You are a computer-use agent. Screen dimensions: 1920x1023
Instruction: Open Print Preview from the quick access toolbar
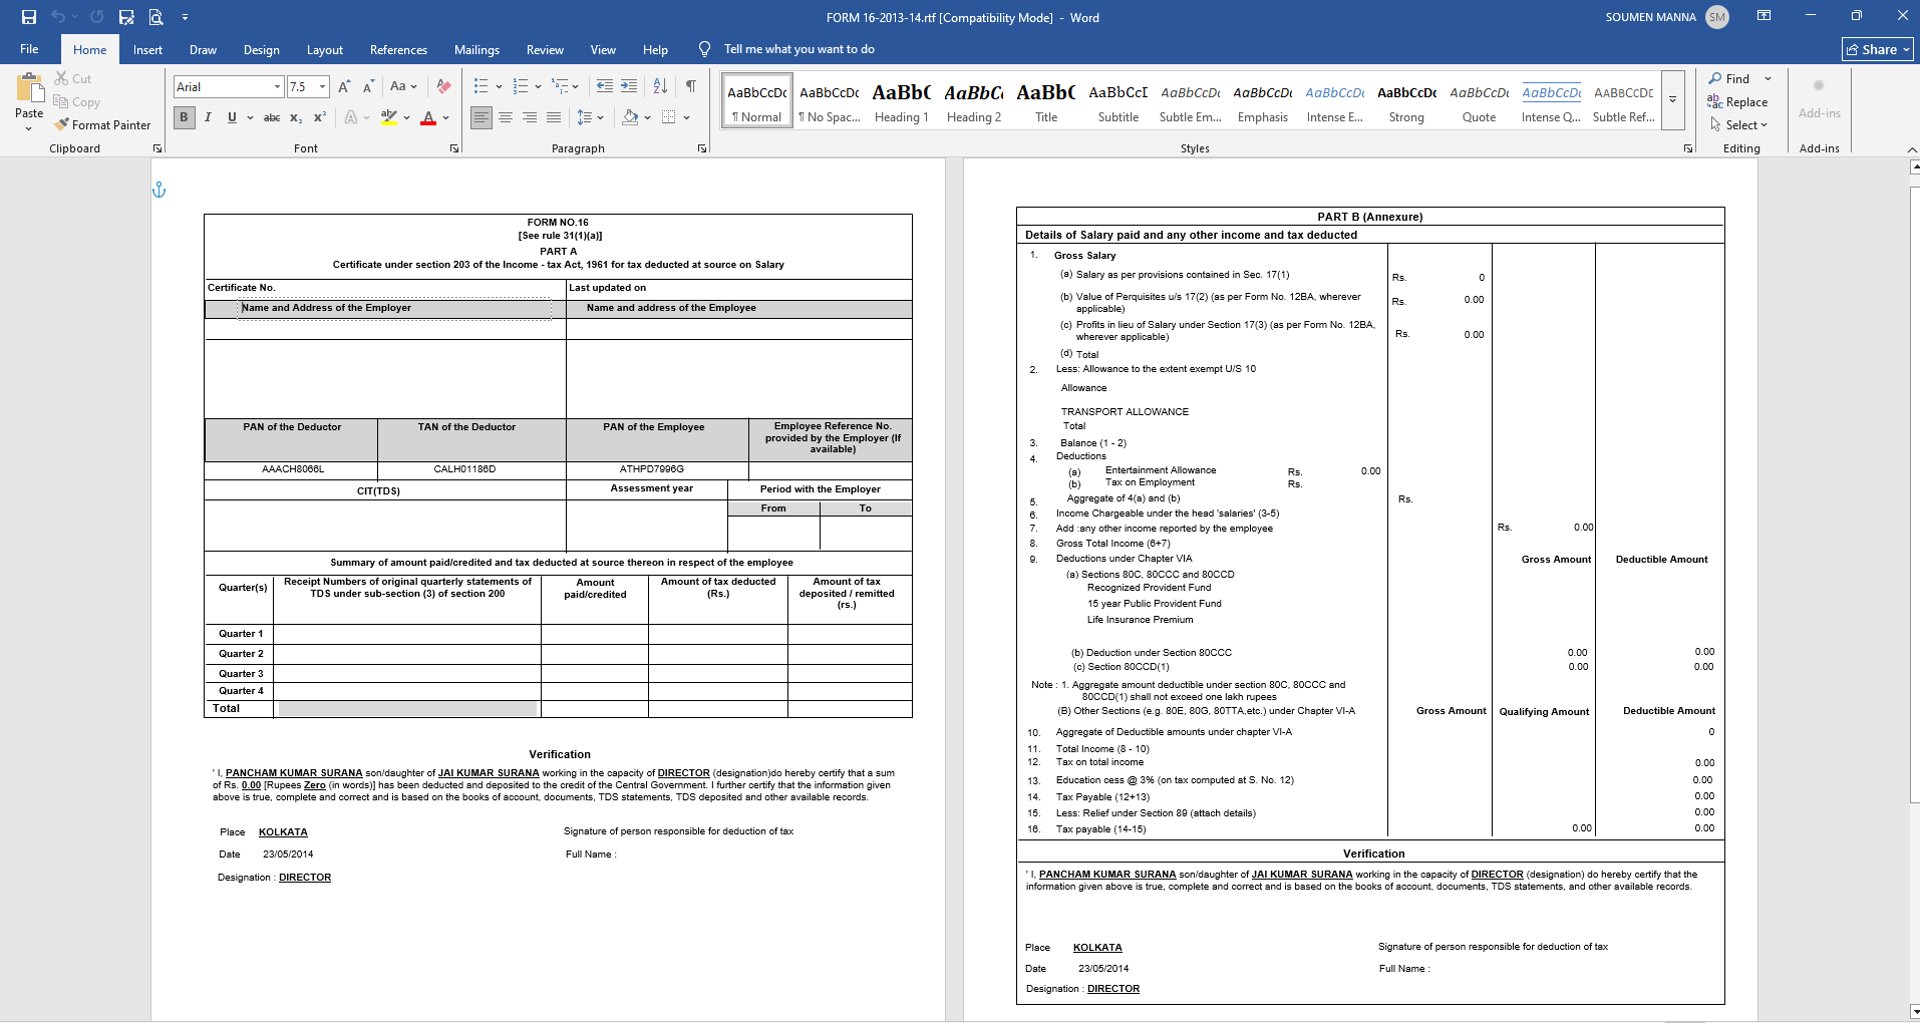coord(155,17)
